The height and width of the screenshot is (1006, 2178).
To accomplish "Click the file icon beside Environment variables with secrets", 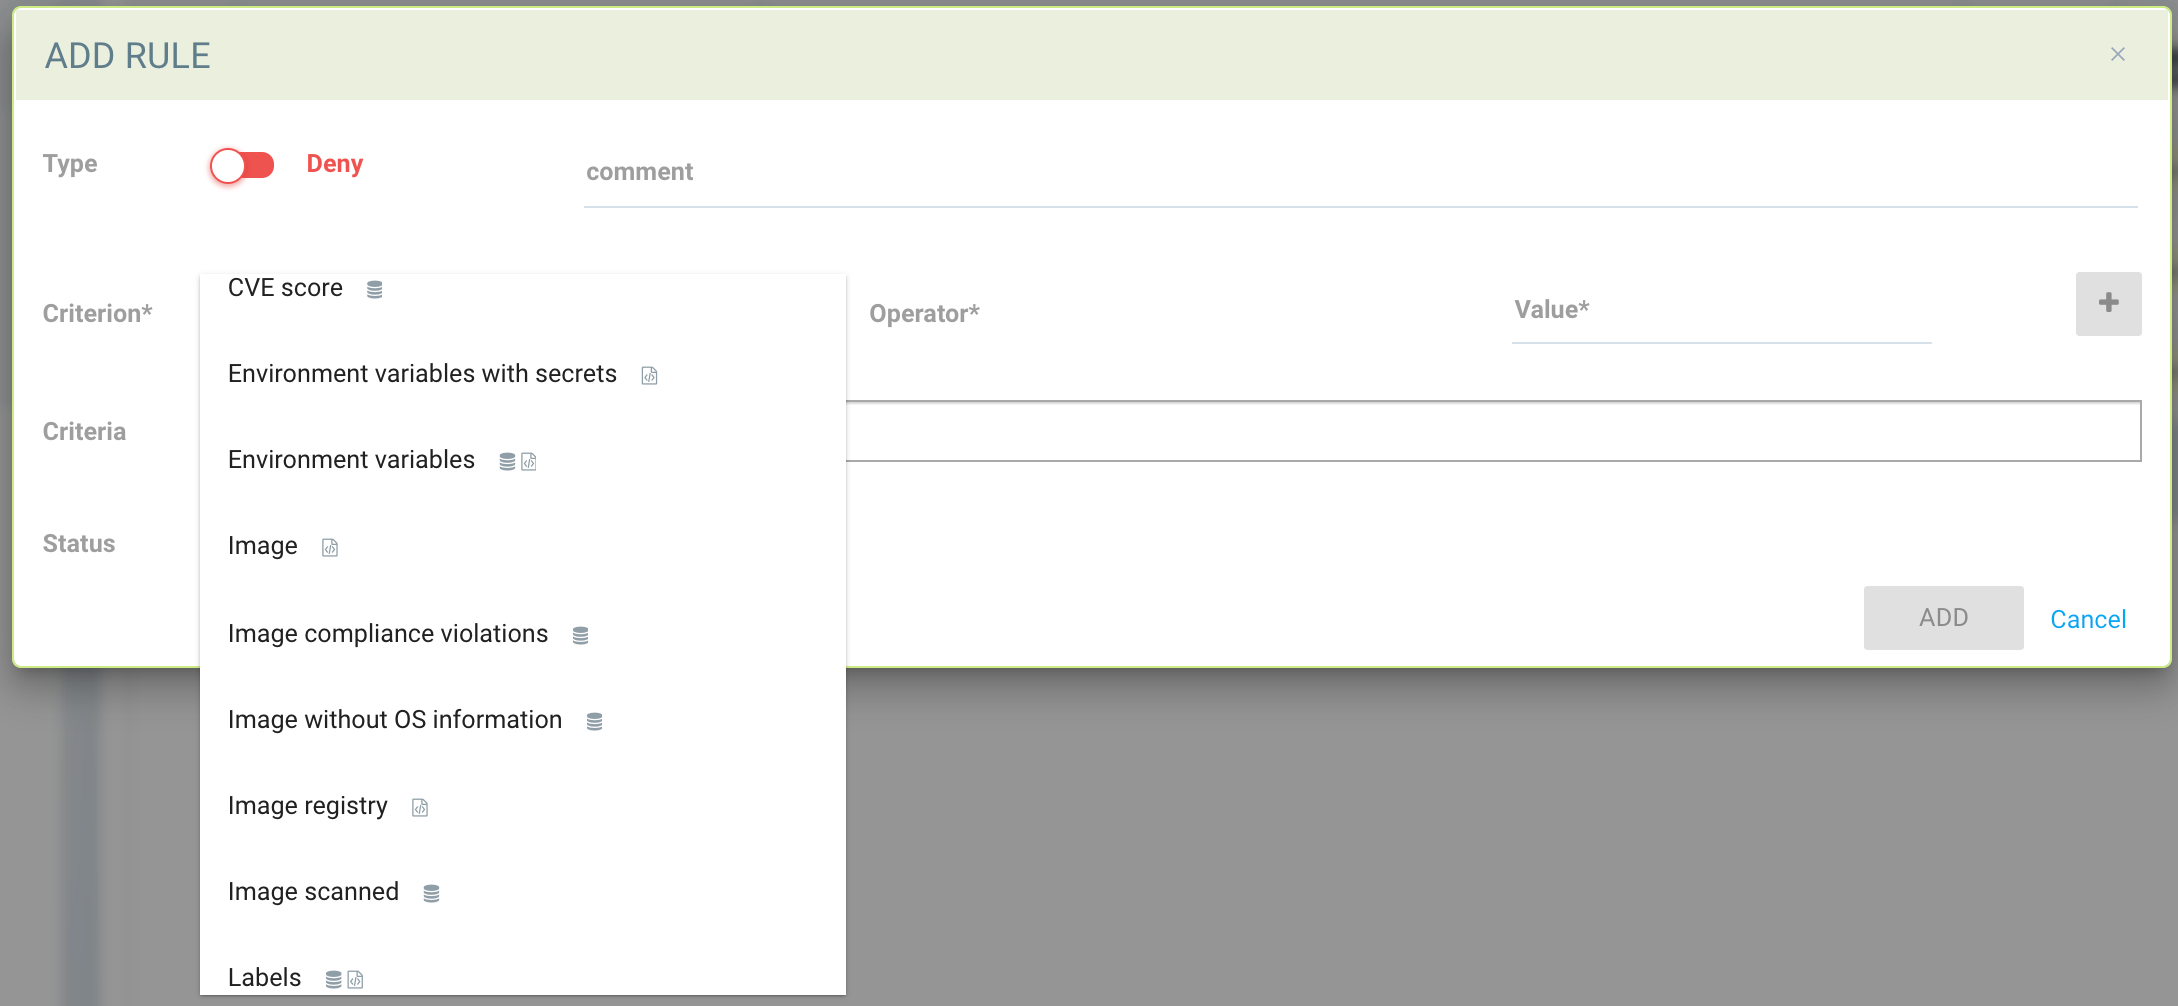I will coord(649,375).
